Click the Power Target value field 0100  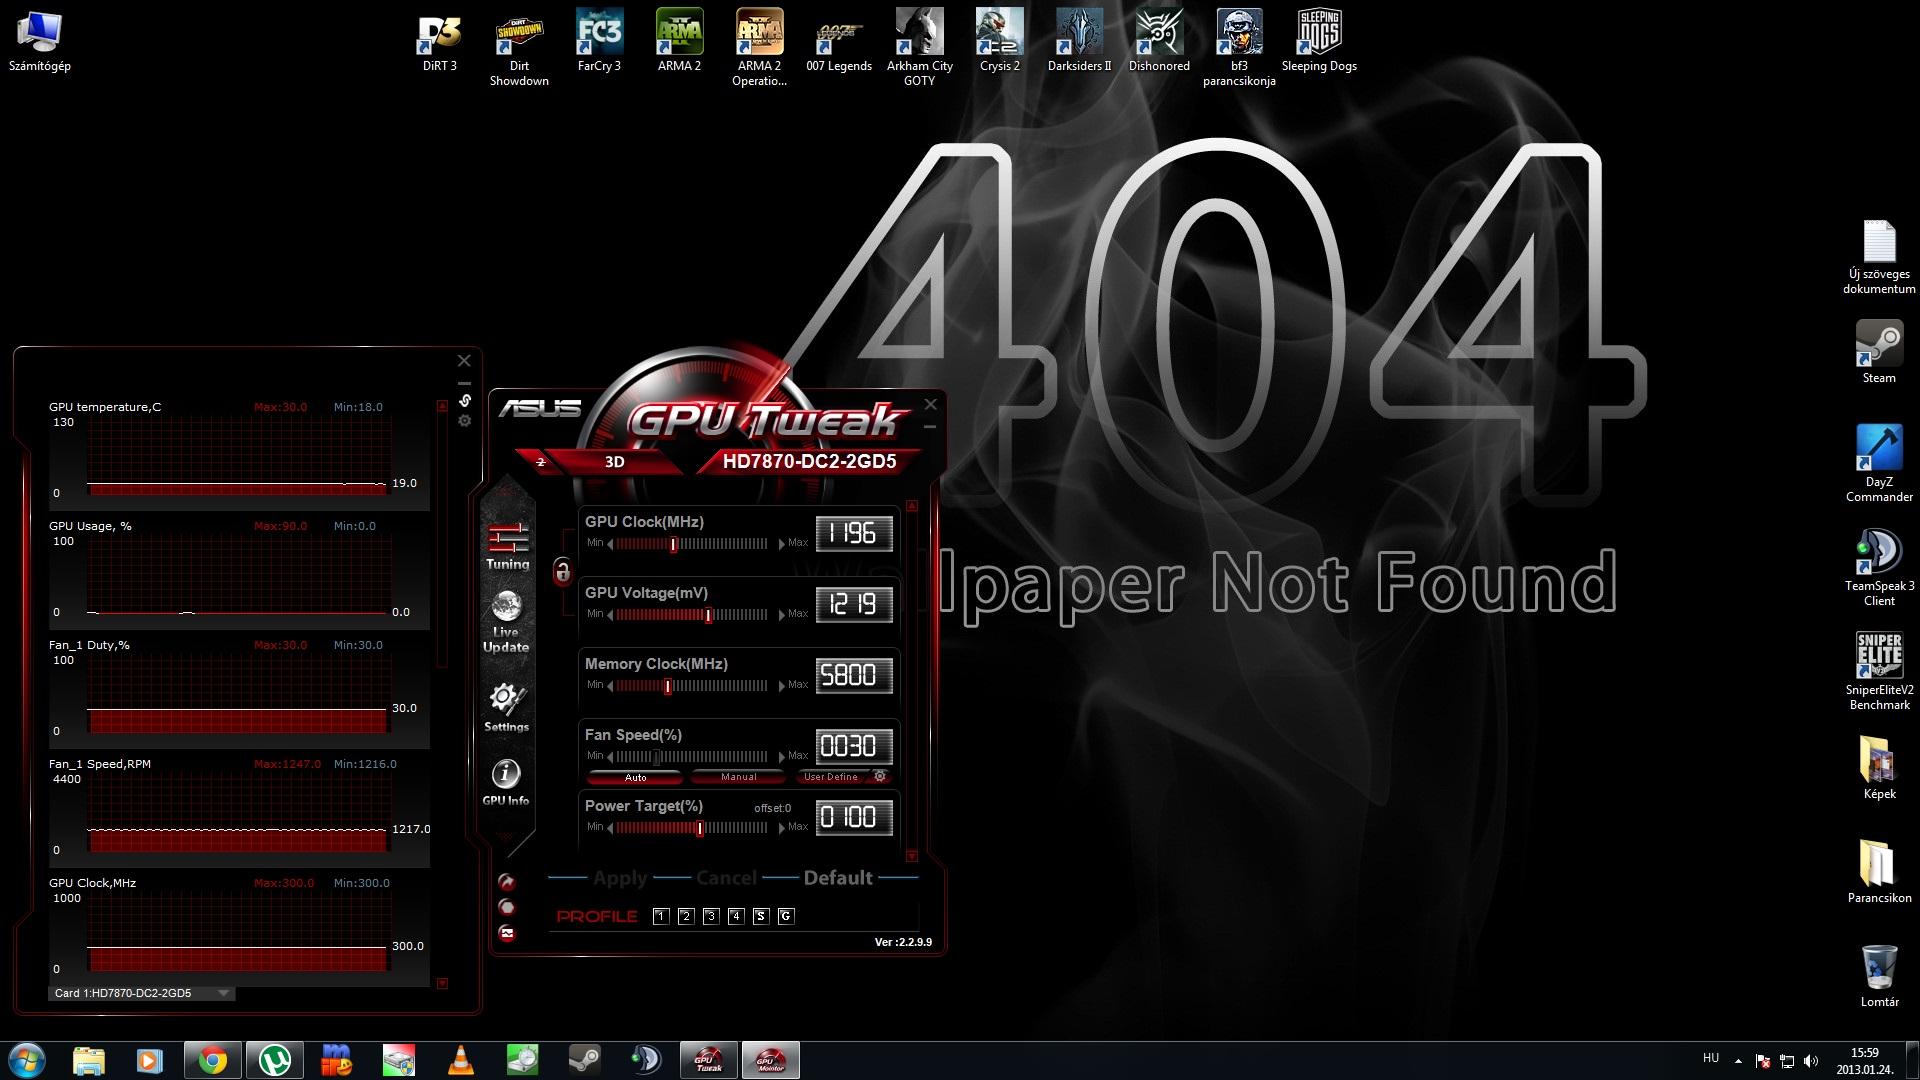[x=854, y=818]
